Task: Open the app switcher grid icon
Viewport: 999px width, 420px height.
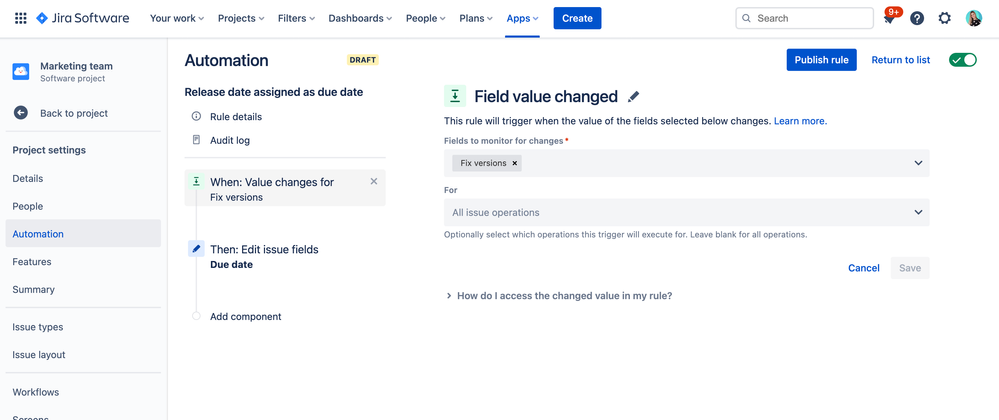Action: pos(20,18)
